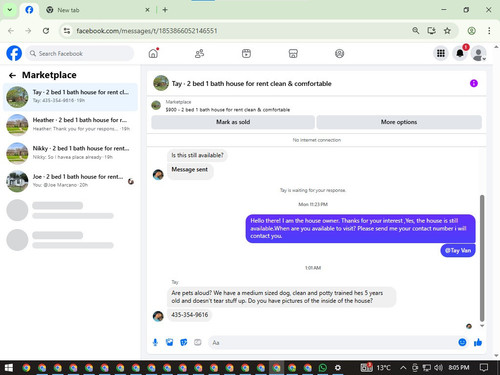Viewport: 500px width, 375px height.
Task: Open the account profile menu
Action: click(x=479, y=53)
